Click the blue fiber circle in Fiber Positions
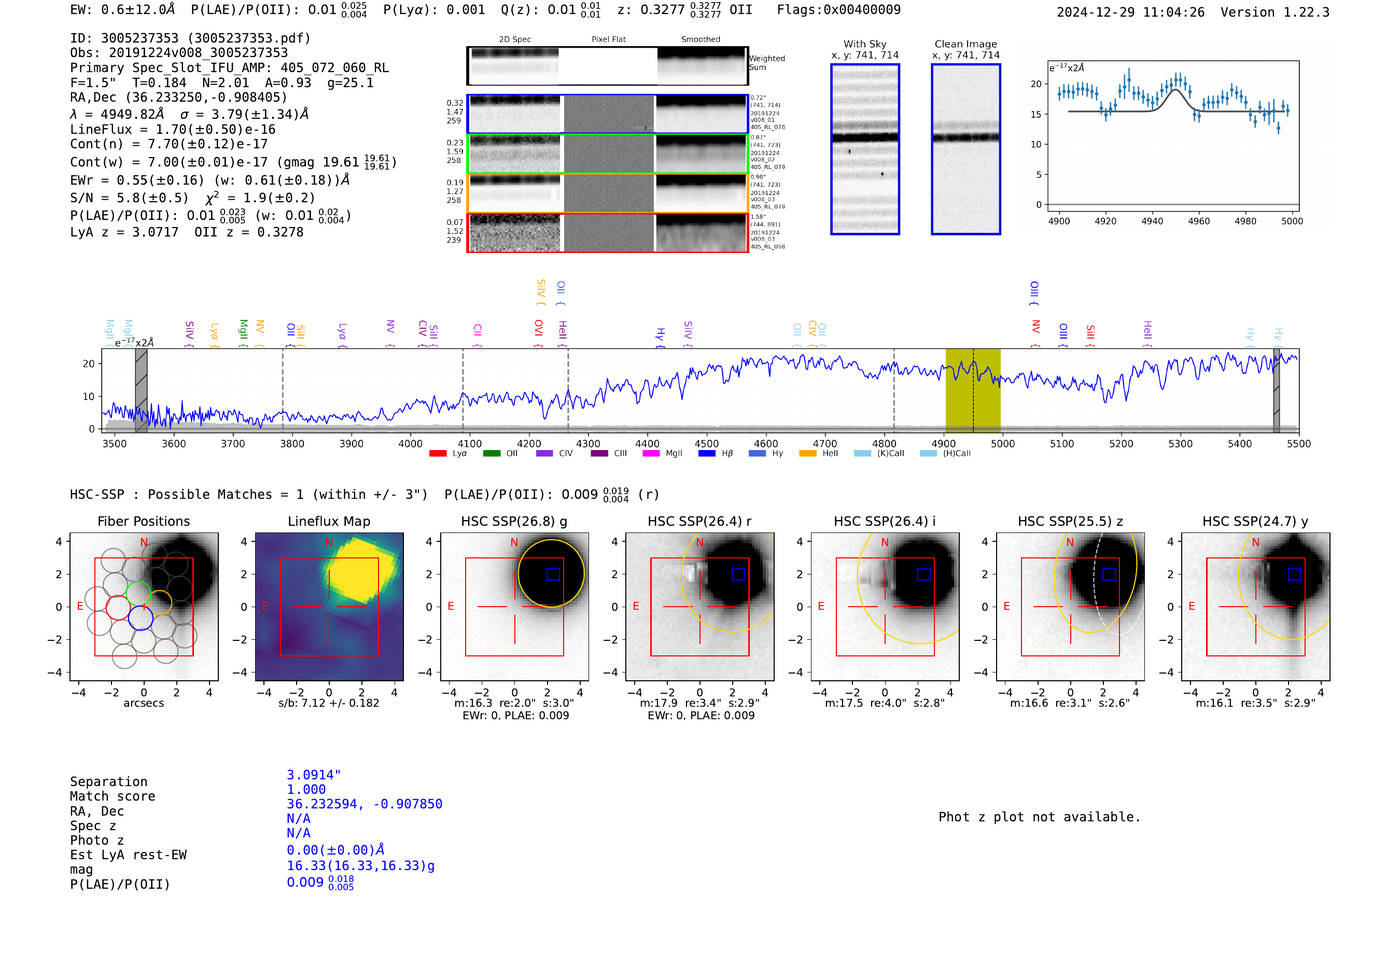This screenshot has width=1400, height=953. [140, 619]
